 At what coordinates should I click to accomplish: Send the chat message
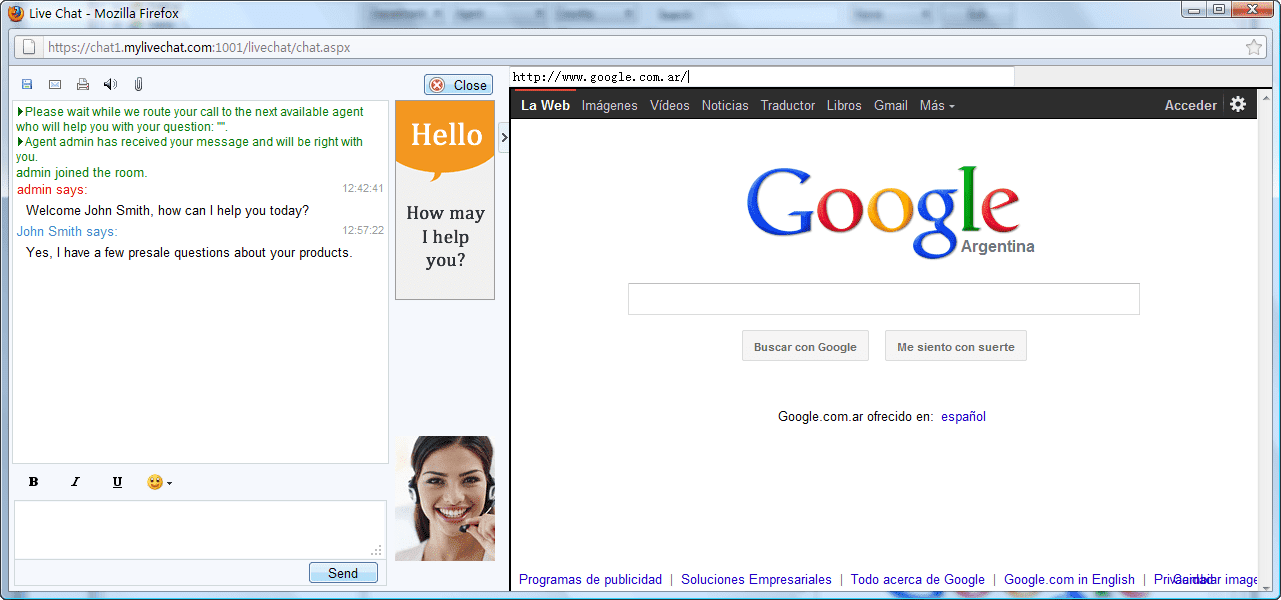[343, 573]
